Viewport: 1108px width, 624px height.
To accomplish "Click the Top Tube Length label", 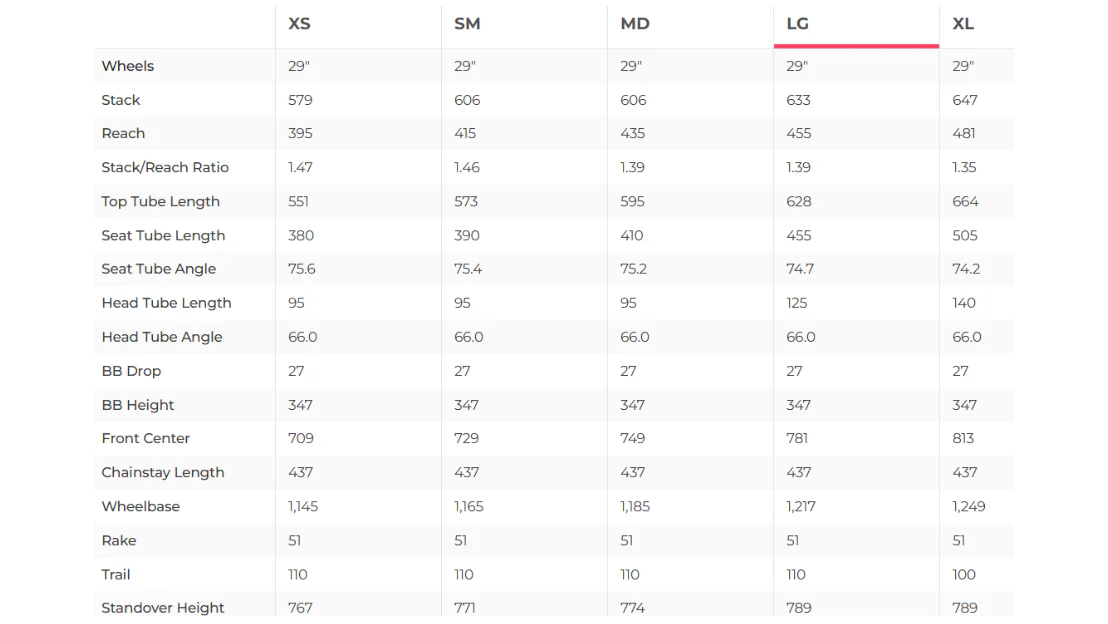I will (160, 201).
